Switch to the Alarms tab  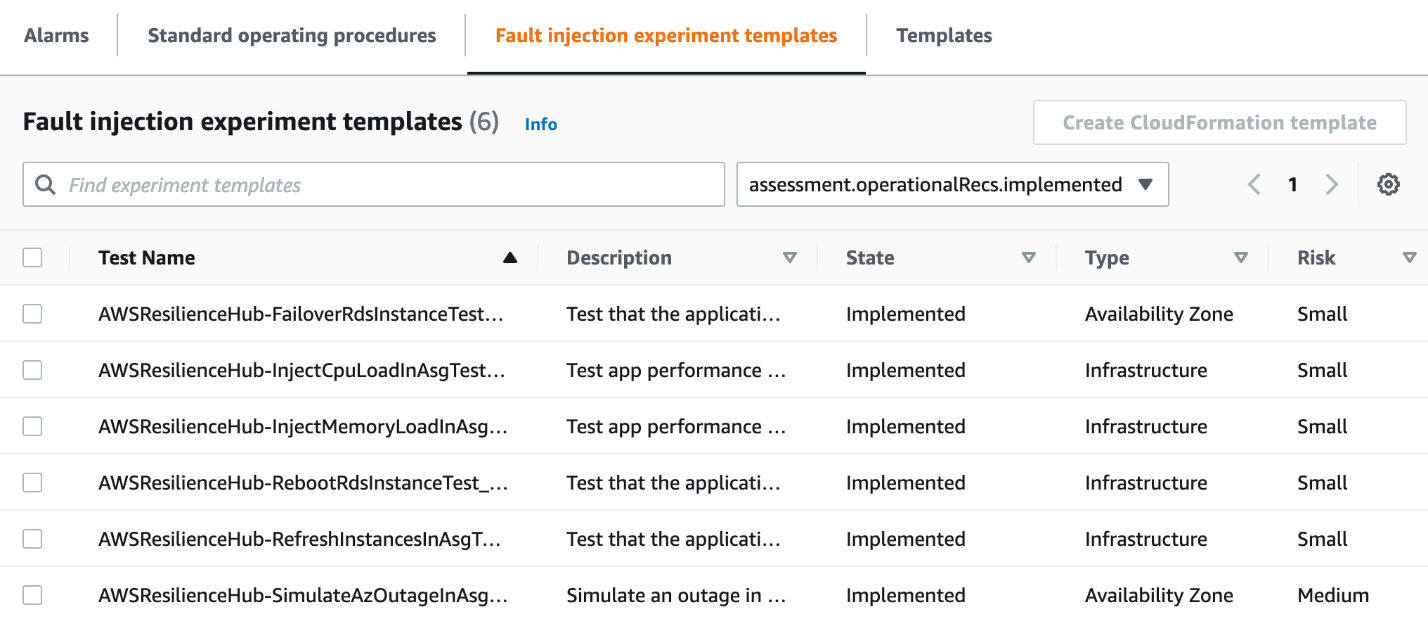(x=56, y=35)
